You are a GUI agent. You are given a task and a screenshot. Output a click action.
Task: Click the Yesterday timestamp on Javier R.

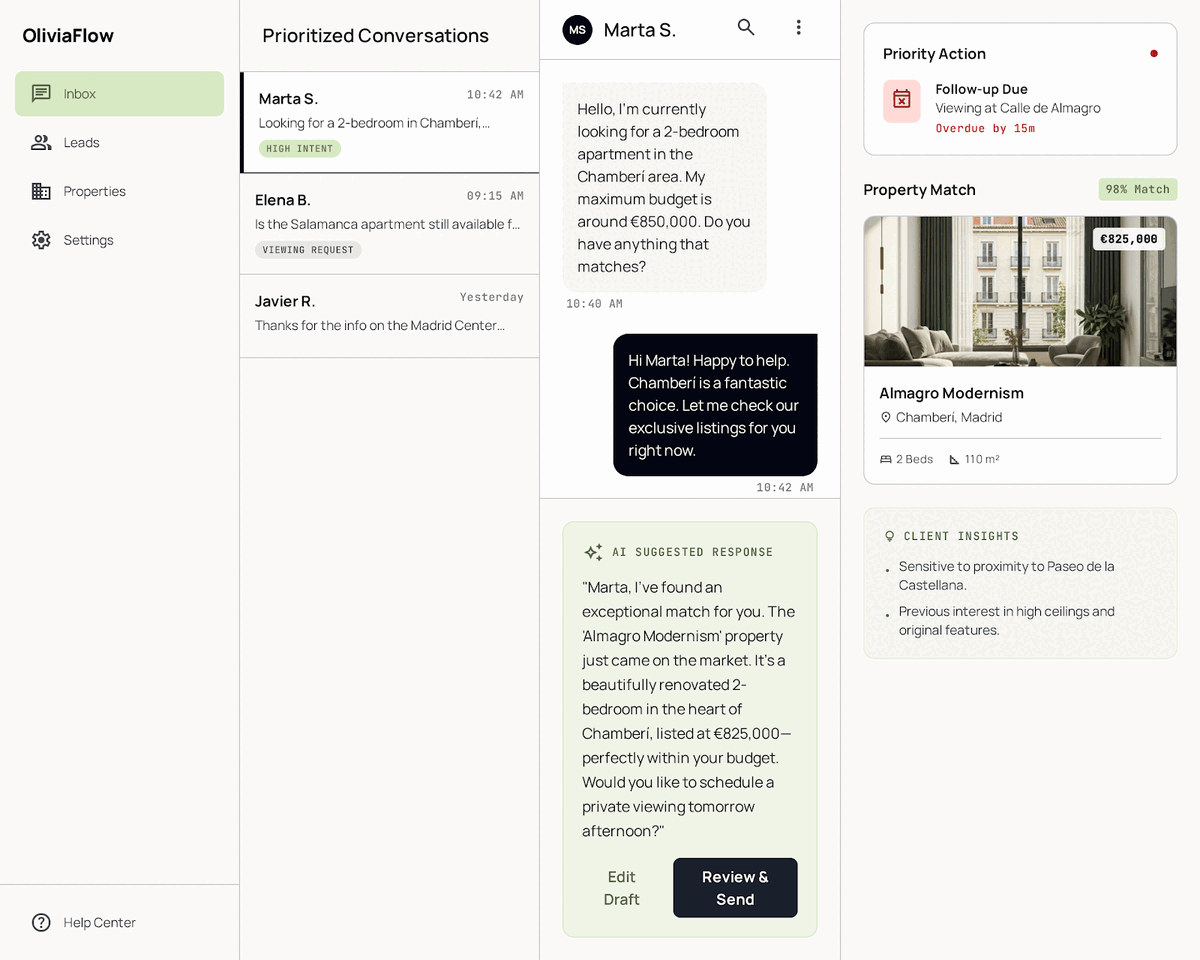492,297
